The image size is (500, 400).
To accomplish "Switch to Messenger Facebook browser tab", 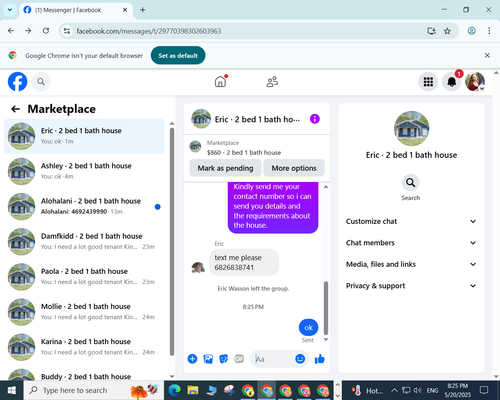I will [x=76, y=10].
